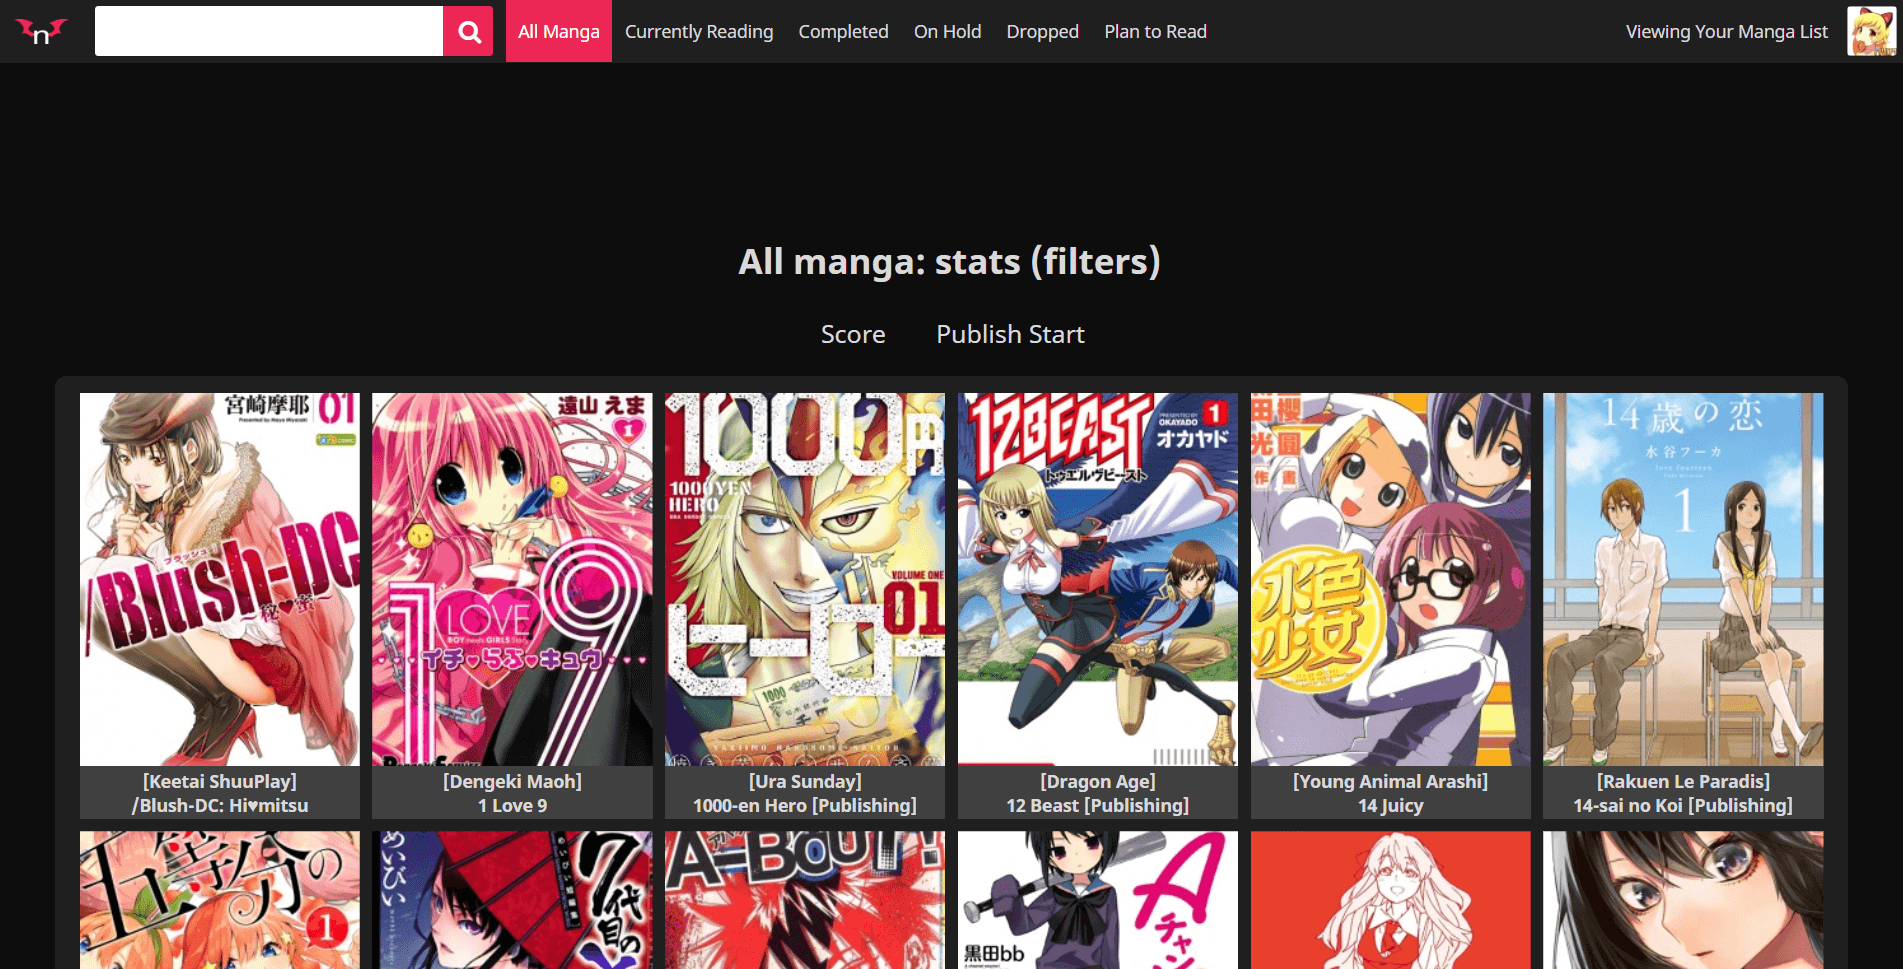Open the 1000-en Hero cover
The image size is (1903, 969).
[805, 579]
